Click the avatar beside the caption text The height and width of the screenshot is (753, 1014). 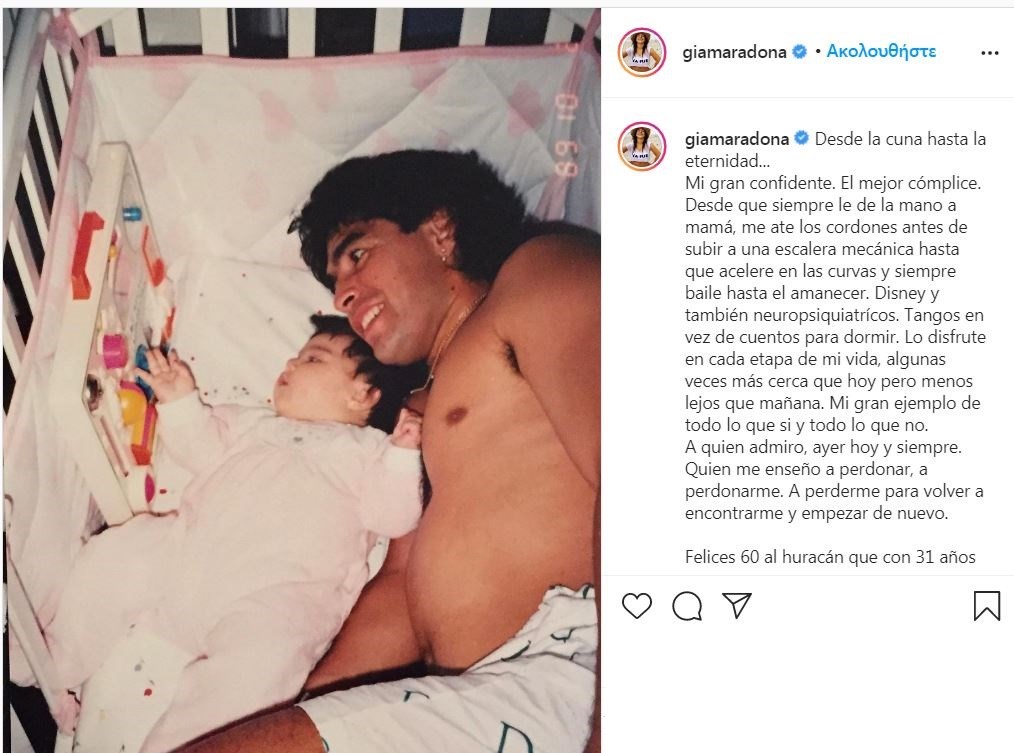642,146
